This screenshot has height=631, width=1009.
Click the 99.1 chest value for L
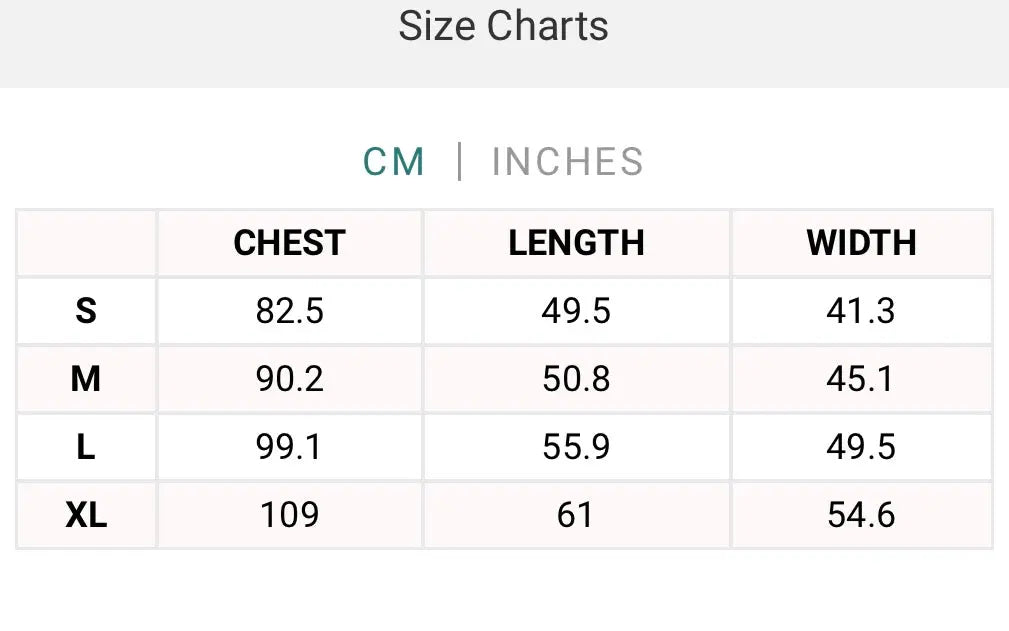(x=289, y=447)
